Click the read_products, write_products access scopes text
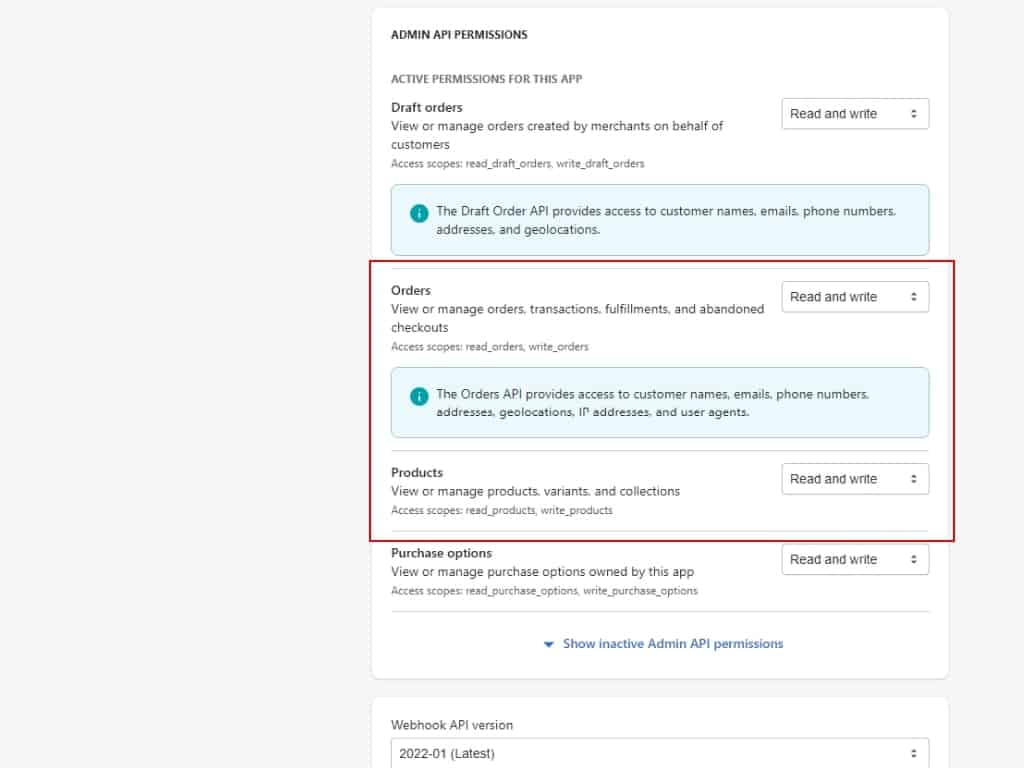Screen dimensions: 1024x768 click(501, 510)
